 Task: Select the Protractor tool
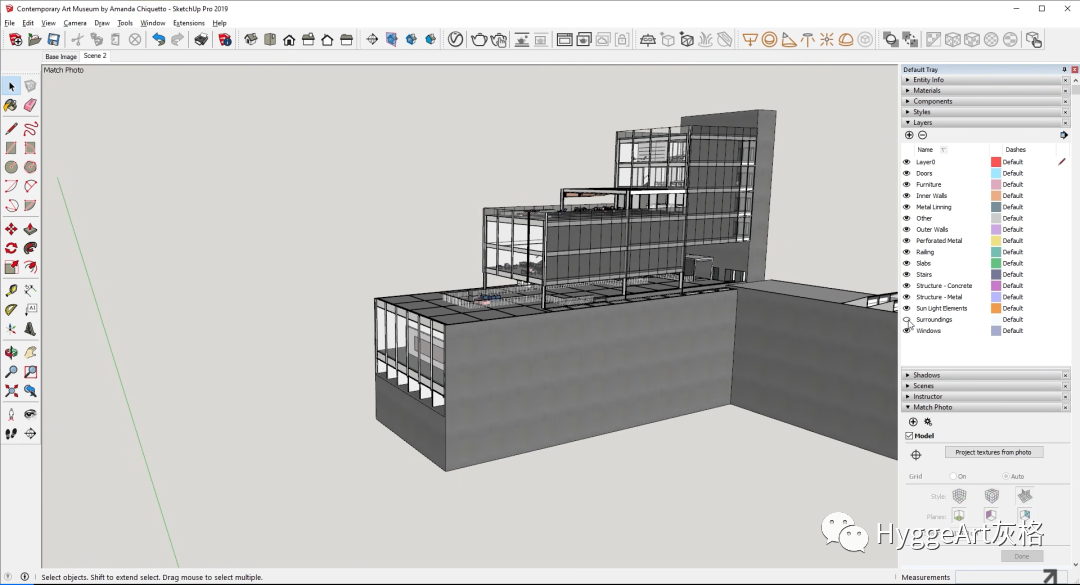[11, 310]
